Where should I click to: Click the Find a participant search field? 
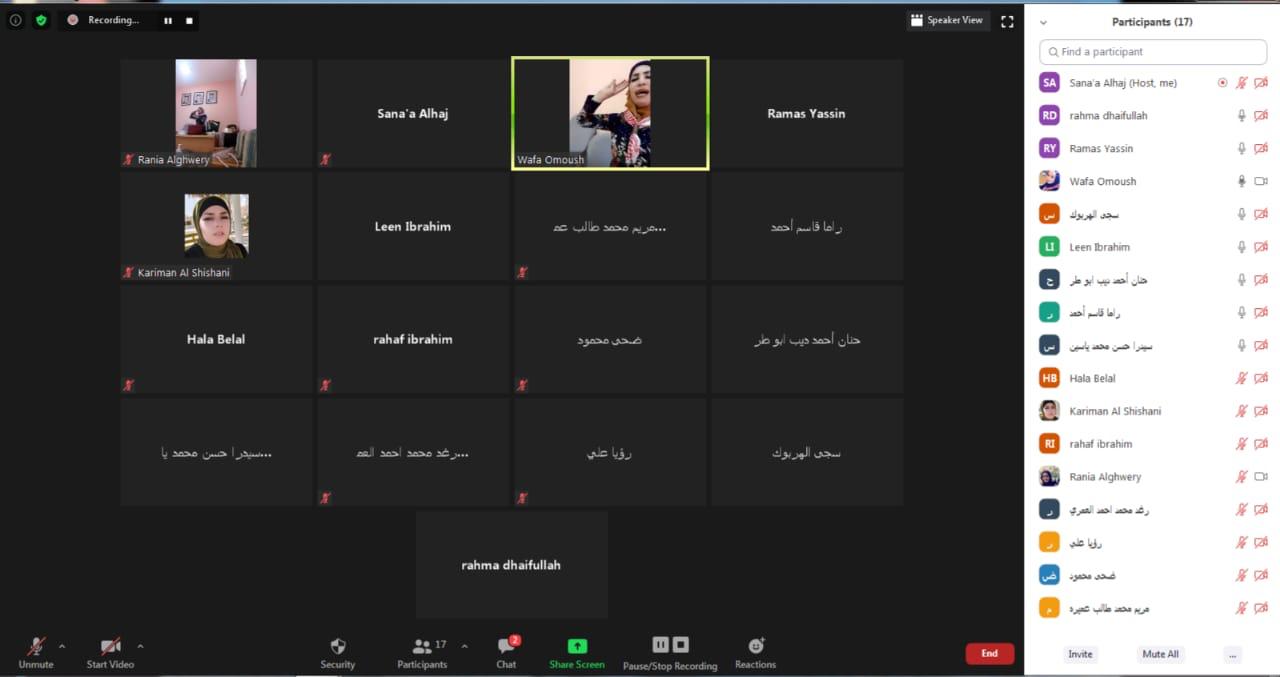coord(1152,52)
